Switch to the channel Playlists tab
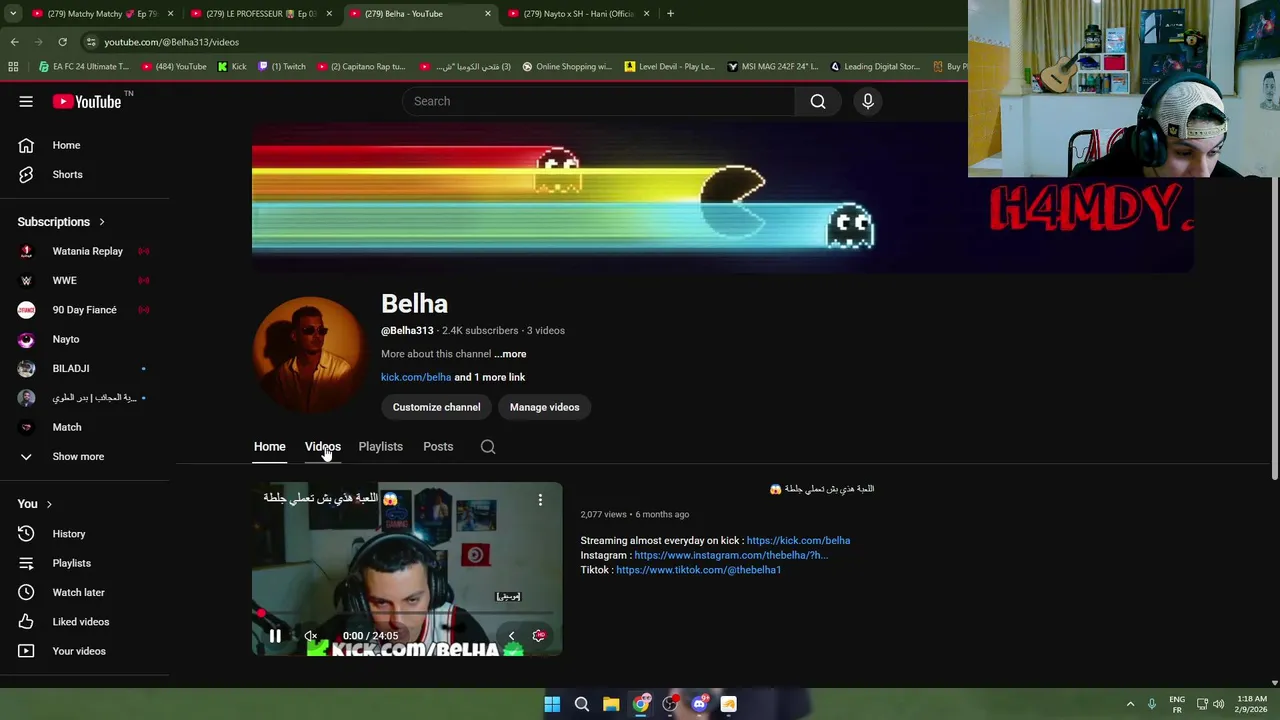1280x720 pixels. (380, 447)
